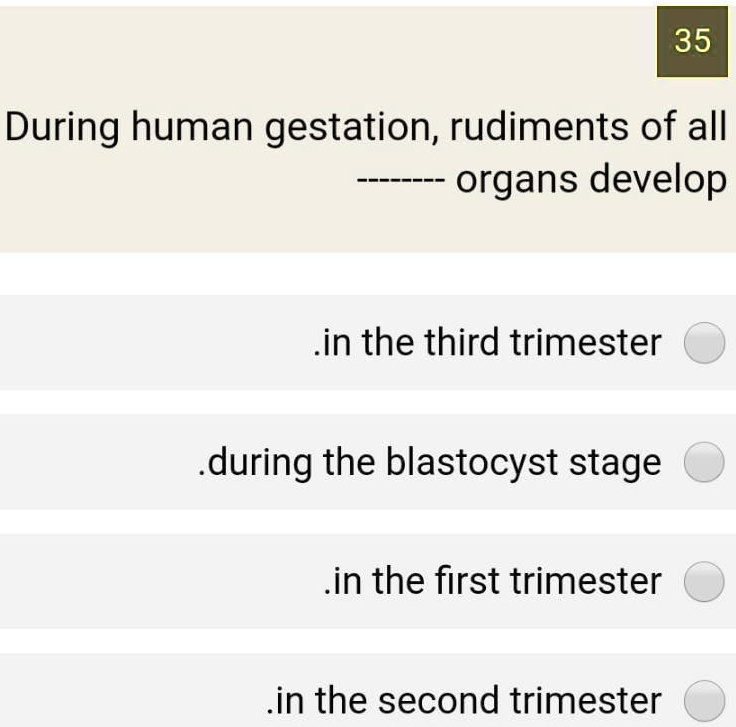The width and height of the screenshot is (736, 727).
Task: Choose the blastocyst stage radio button
Action: coord(704,463)
